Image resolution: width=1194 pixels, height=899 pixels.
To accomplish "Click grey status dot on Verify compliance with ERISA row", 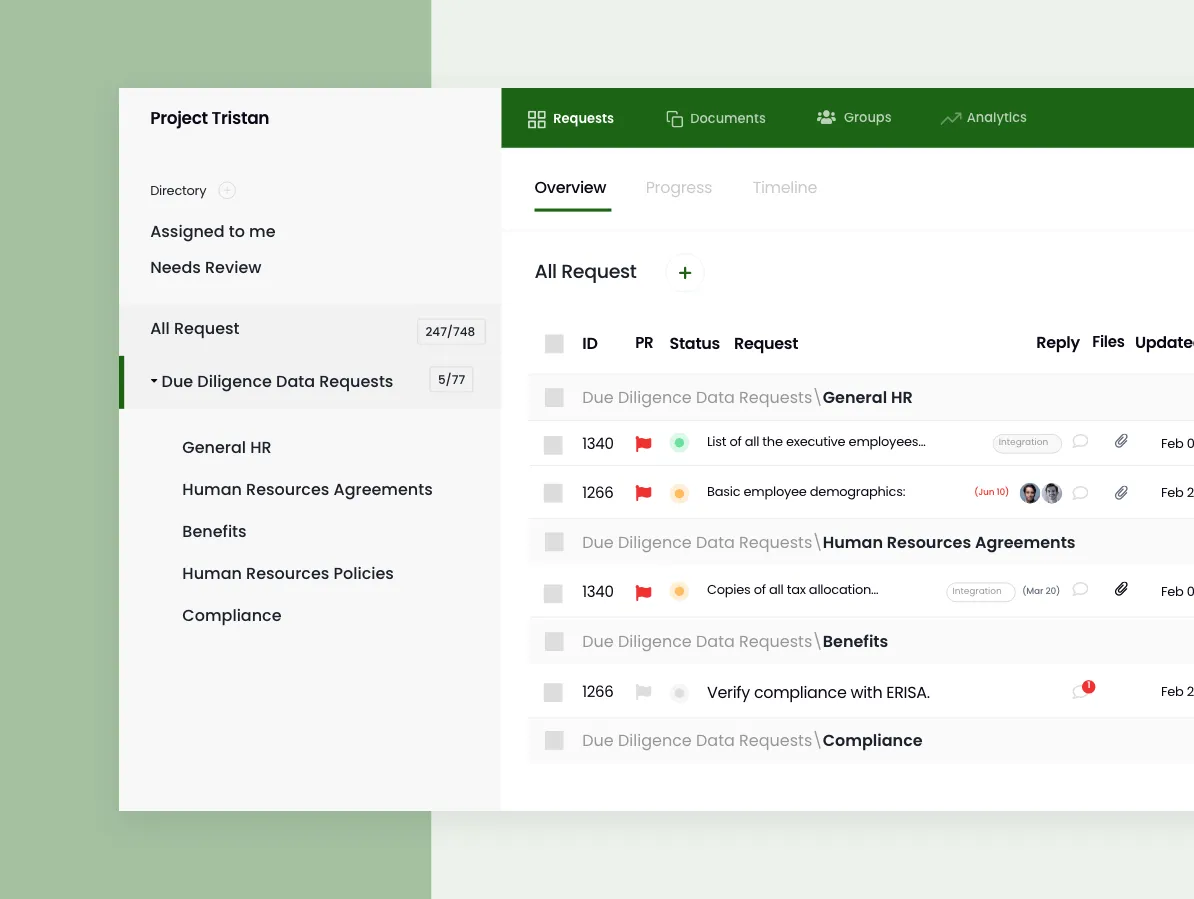I will (679, 693).
